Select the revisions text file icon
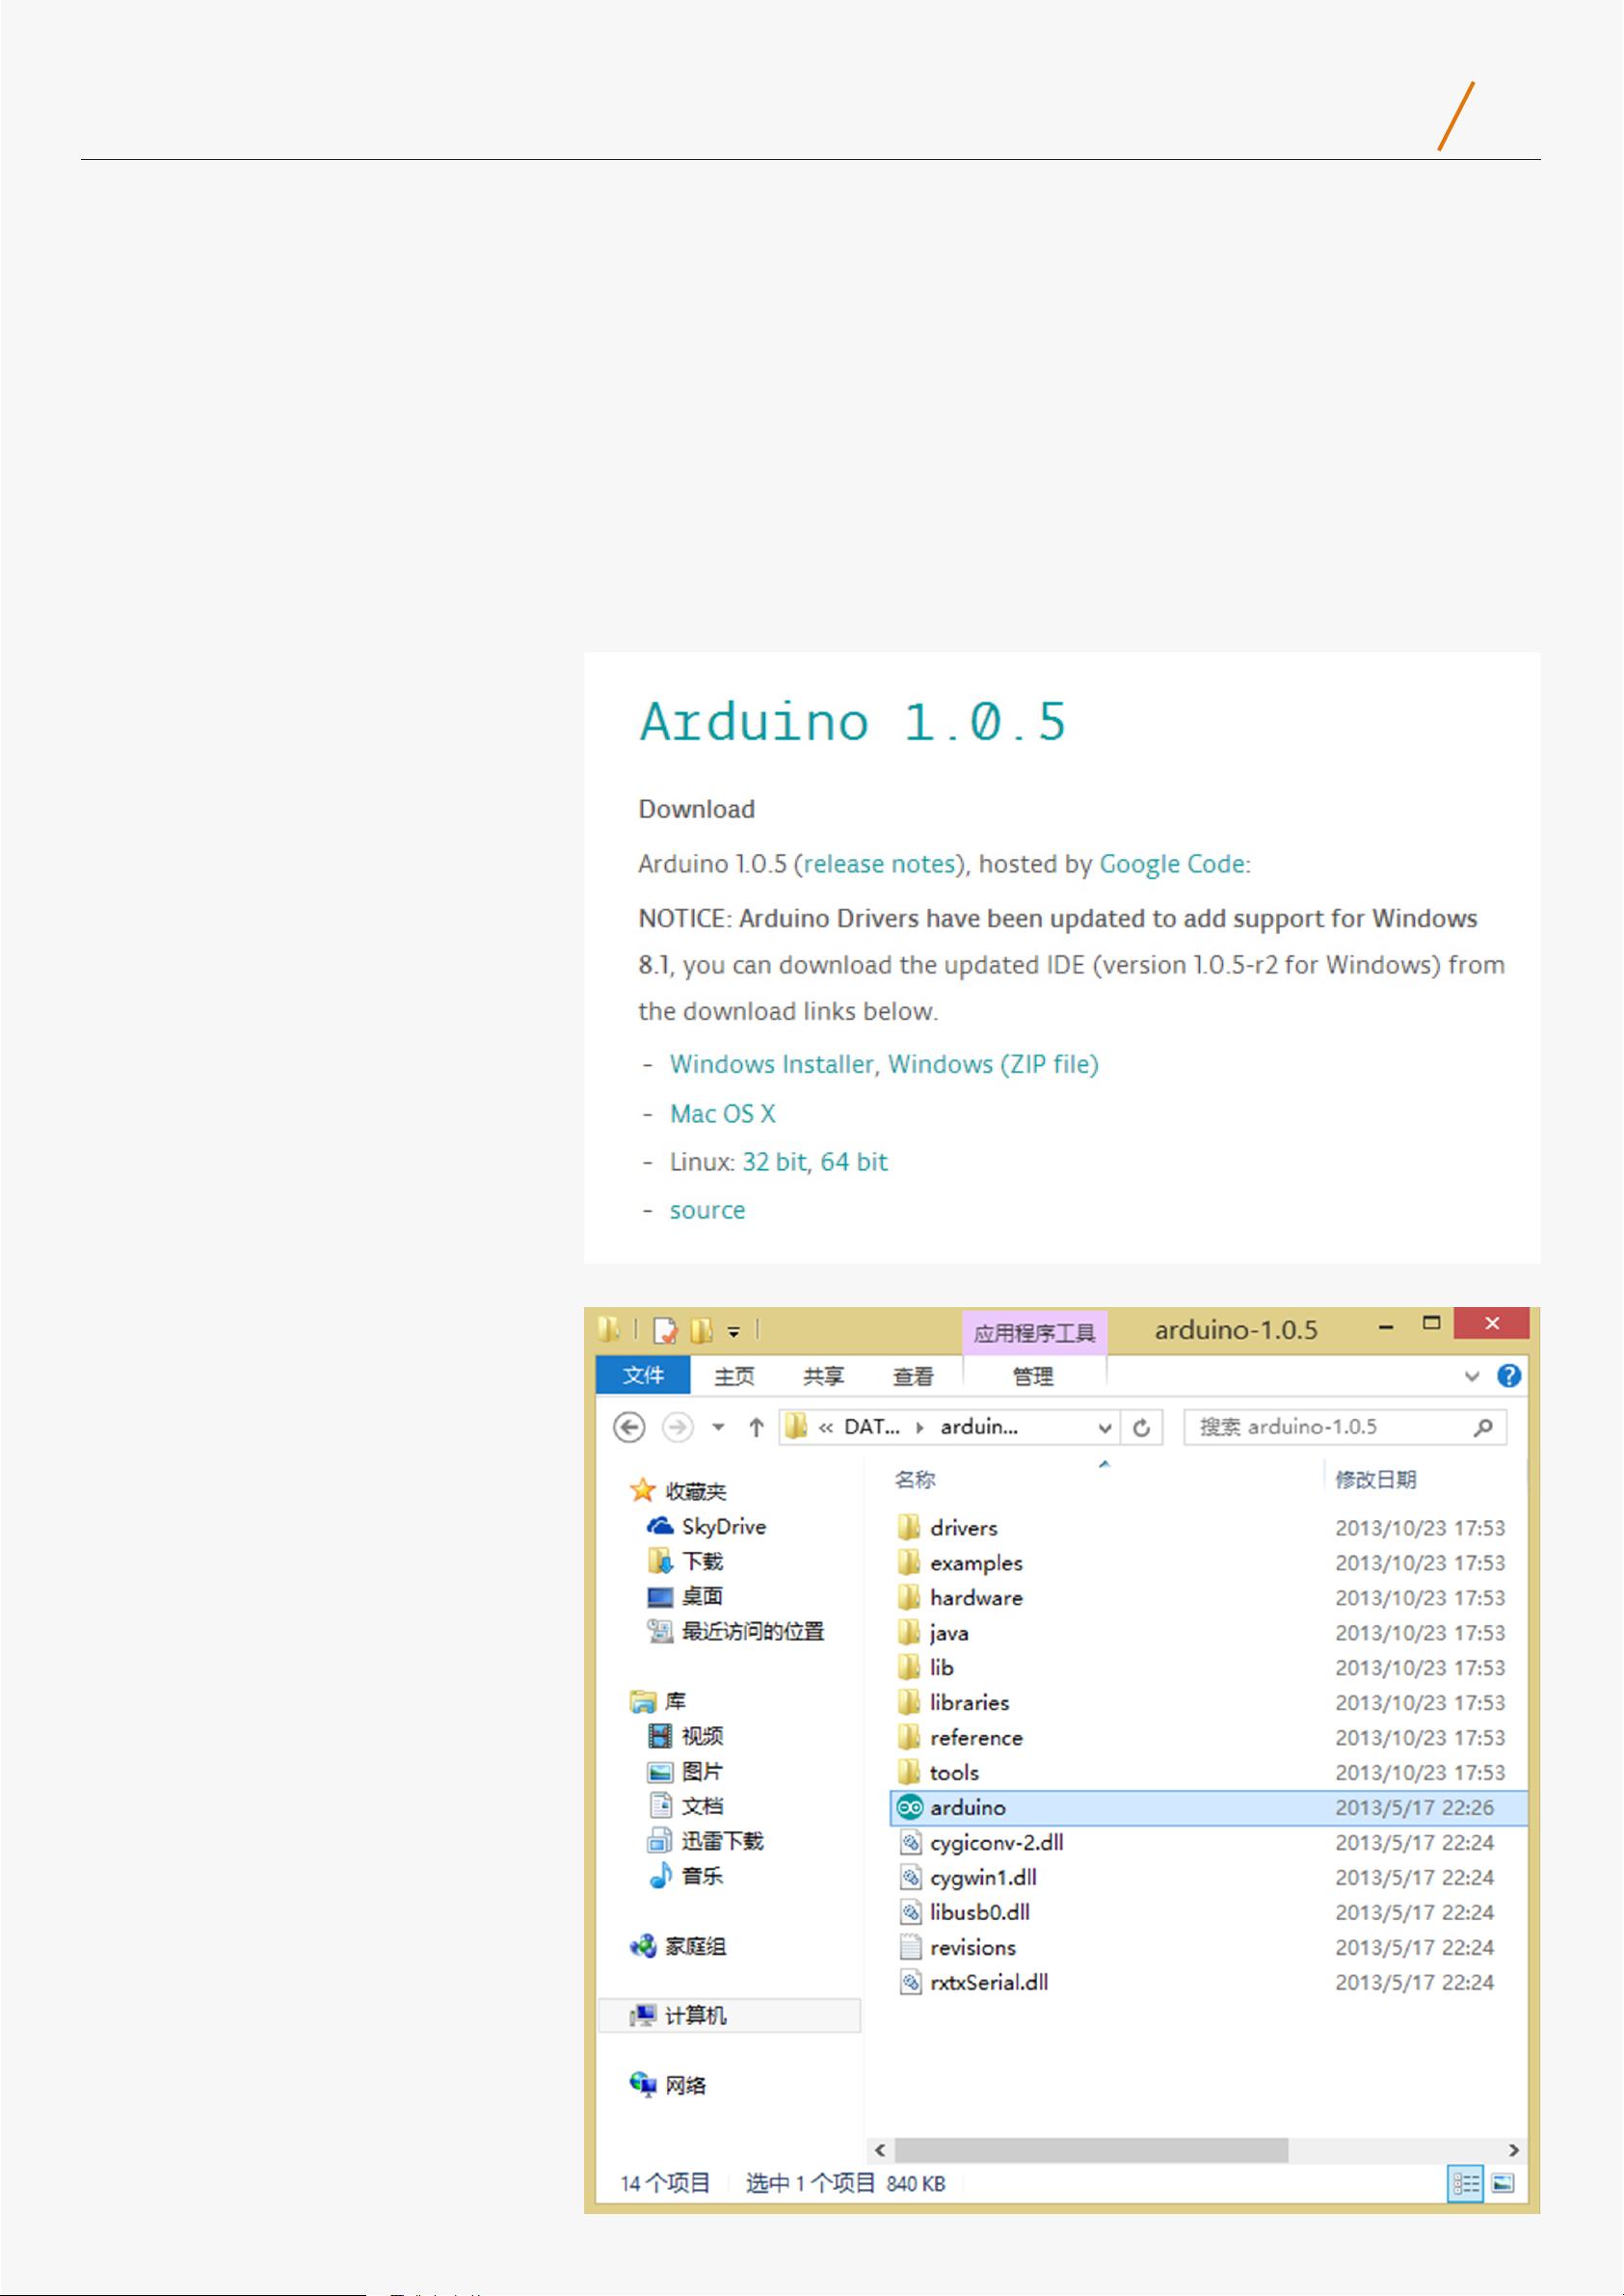 pos(909,1947)
